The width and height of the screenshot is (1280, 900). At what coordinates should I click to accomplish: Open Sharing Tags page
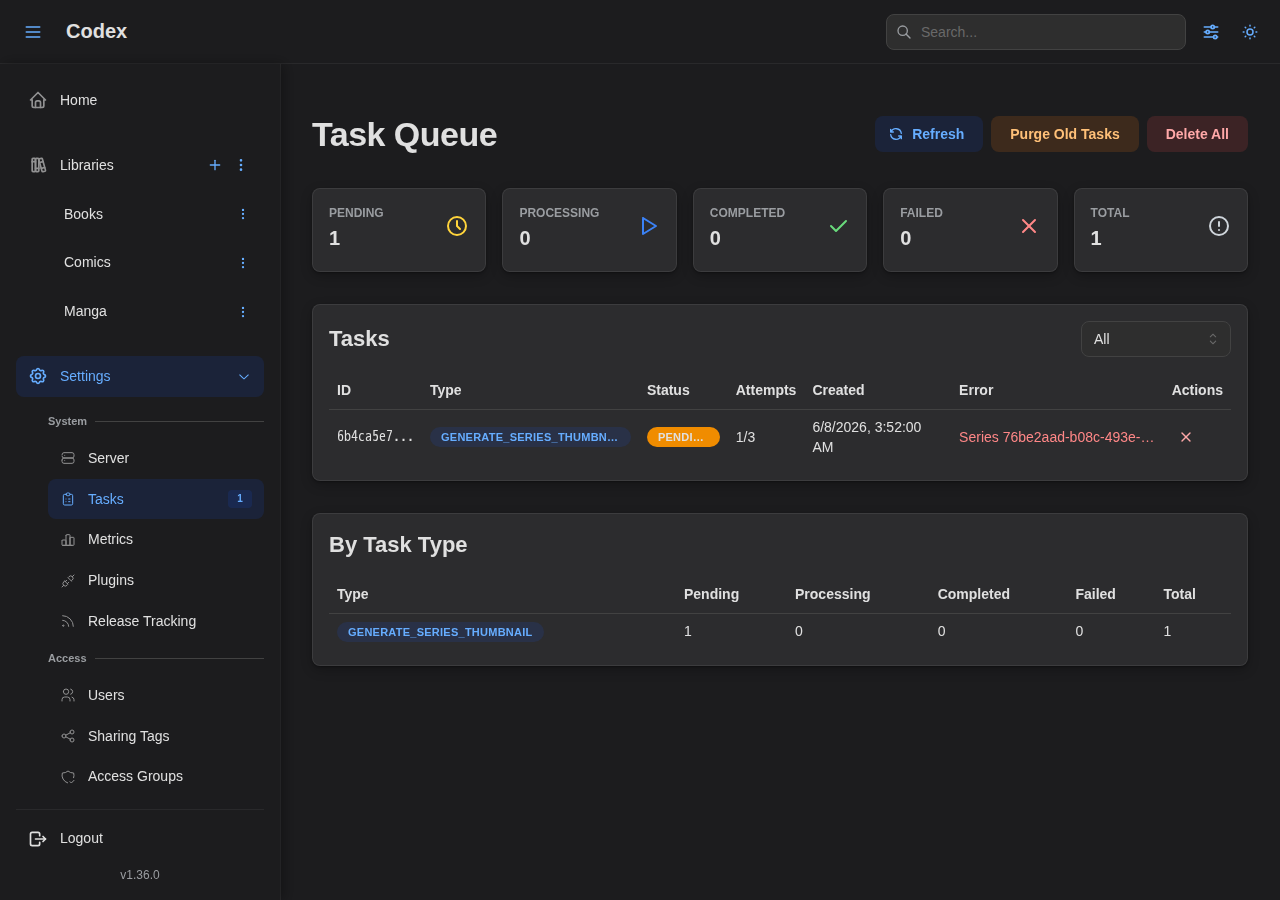pyautogui.click(x=156, y=736)
